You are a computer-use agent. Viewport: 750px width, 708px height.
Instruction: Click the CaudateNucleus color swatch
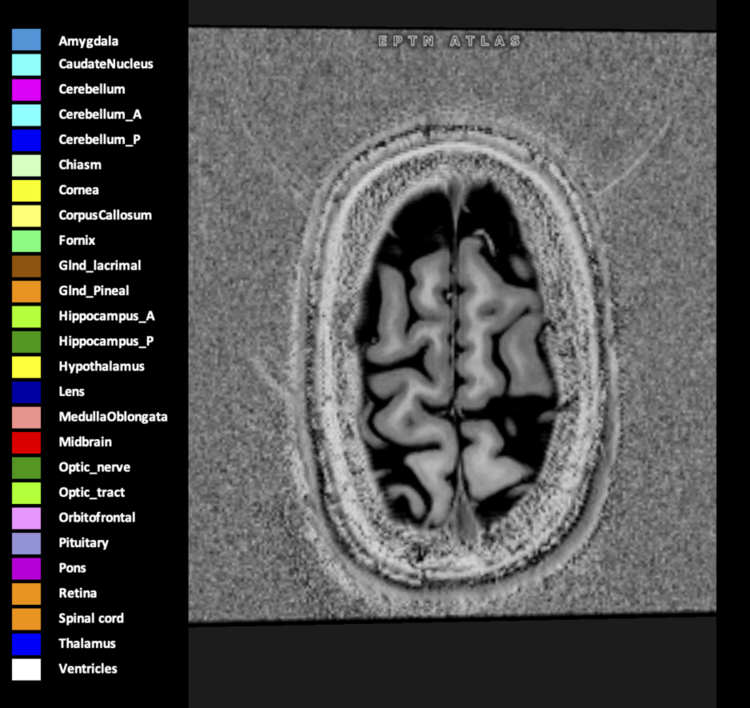pos(26,65)
